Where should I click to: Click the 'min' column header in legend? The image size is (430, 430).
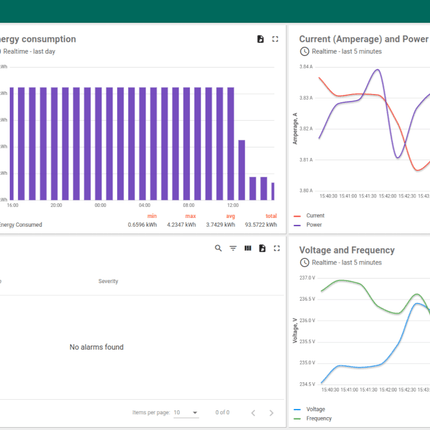coord(152,216)
